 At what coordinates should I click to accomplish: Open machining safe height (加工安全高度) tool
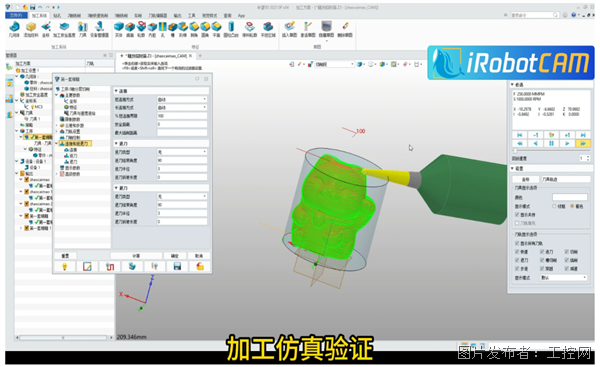coord(64,29)
